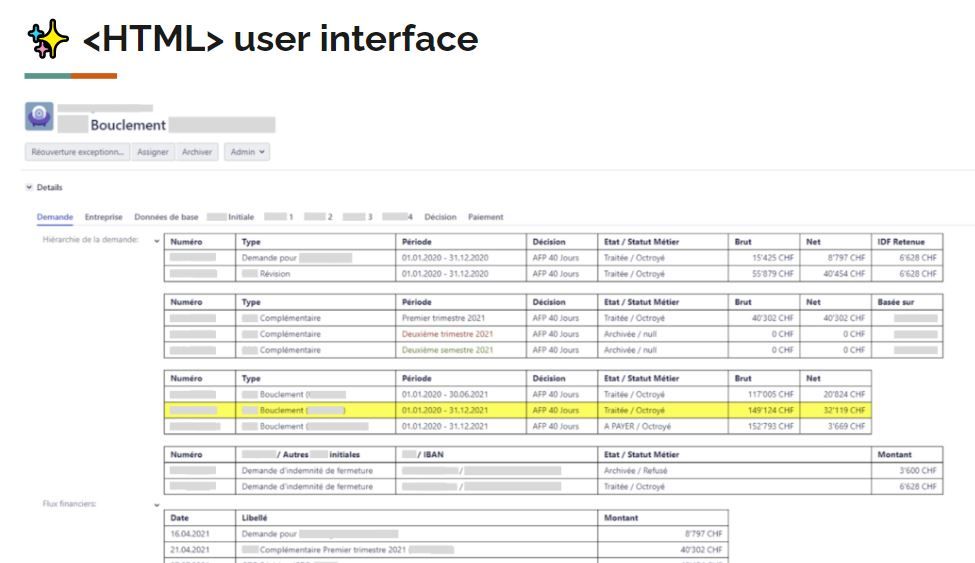Click the blue Bouclement record icon
This screenshot has width=975, height=563.
39,116
